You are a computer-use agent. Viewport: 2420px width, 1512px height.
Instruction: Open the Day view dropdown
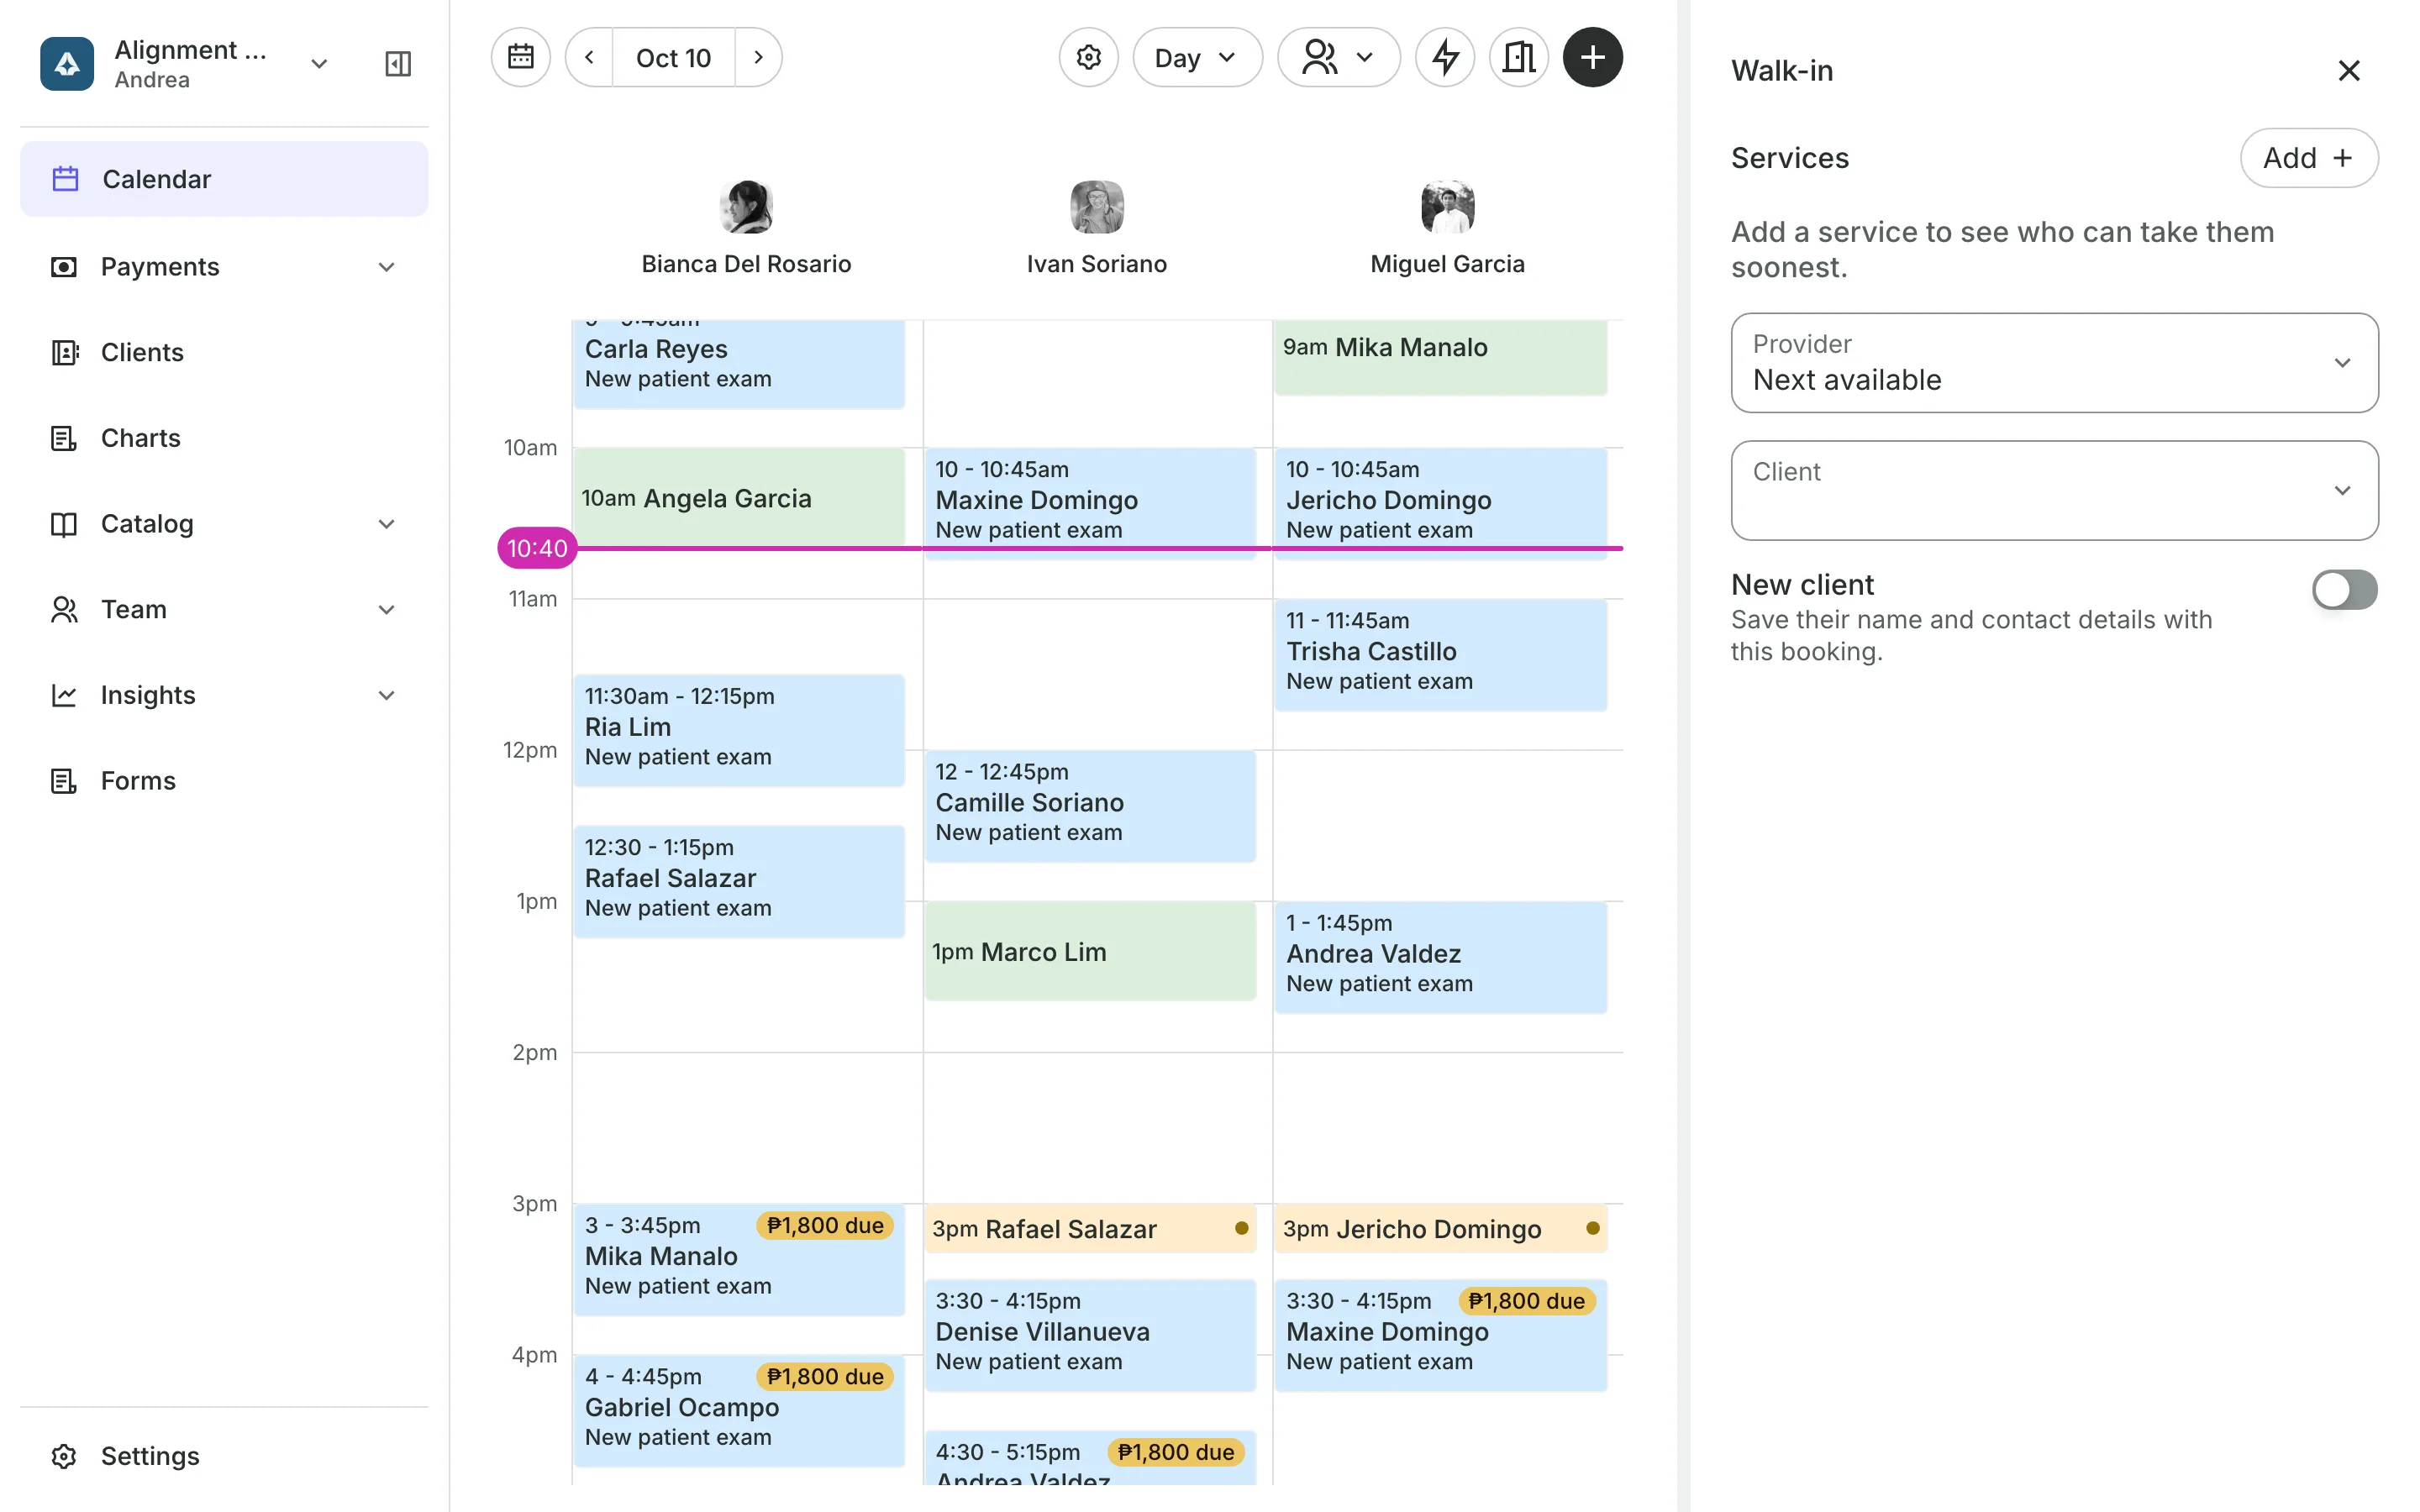[x=1197, y=57]
